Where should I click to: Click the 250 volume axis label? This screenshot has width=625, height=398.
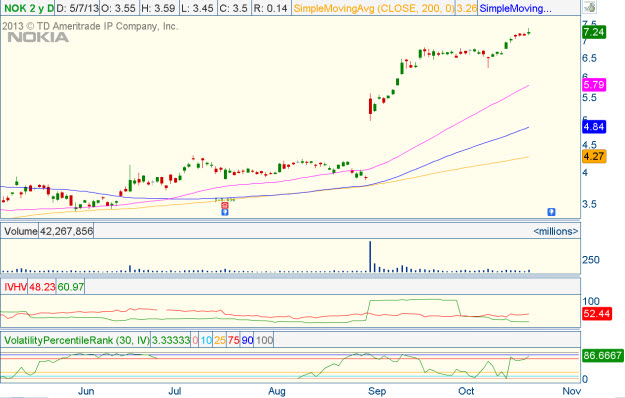pyautogui.click(x=591, y=260)
